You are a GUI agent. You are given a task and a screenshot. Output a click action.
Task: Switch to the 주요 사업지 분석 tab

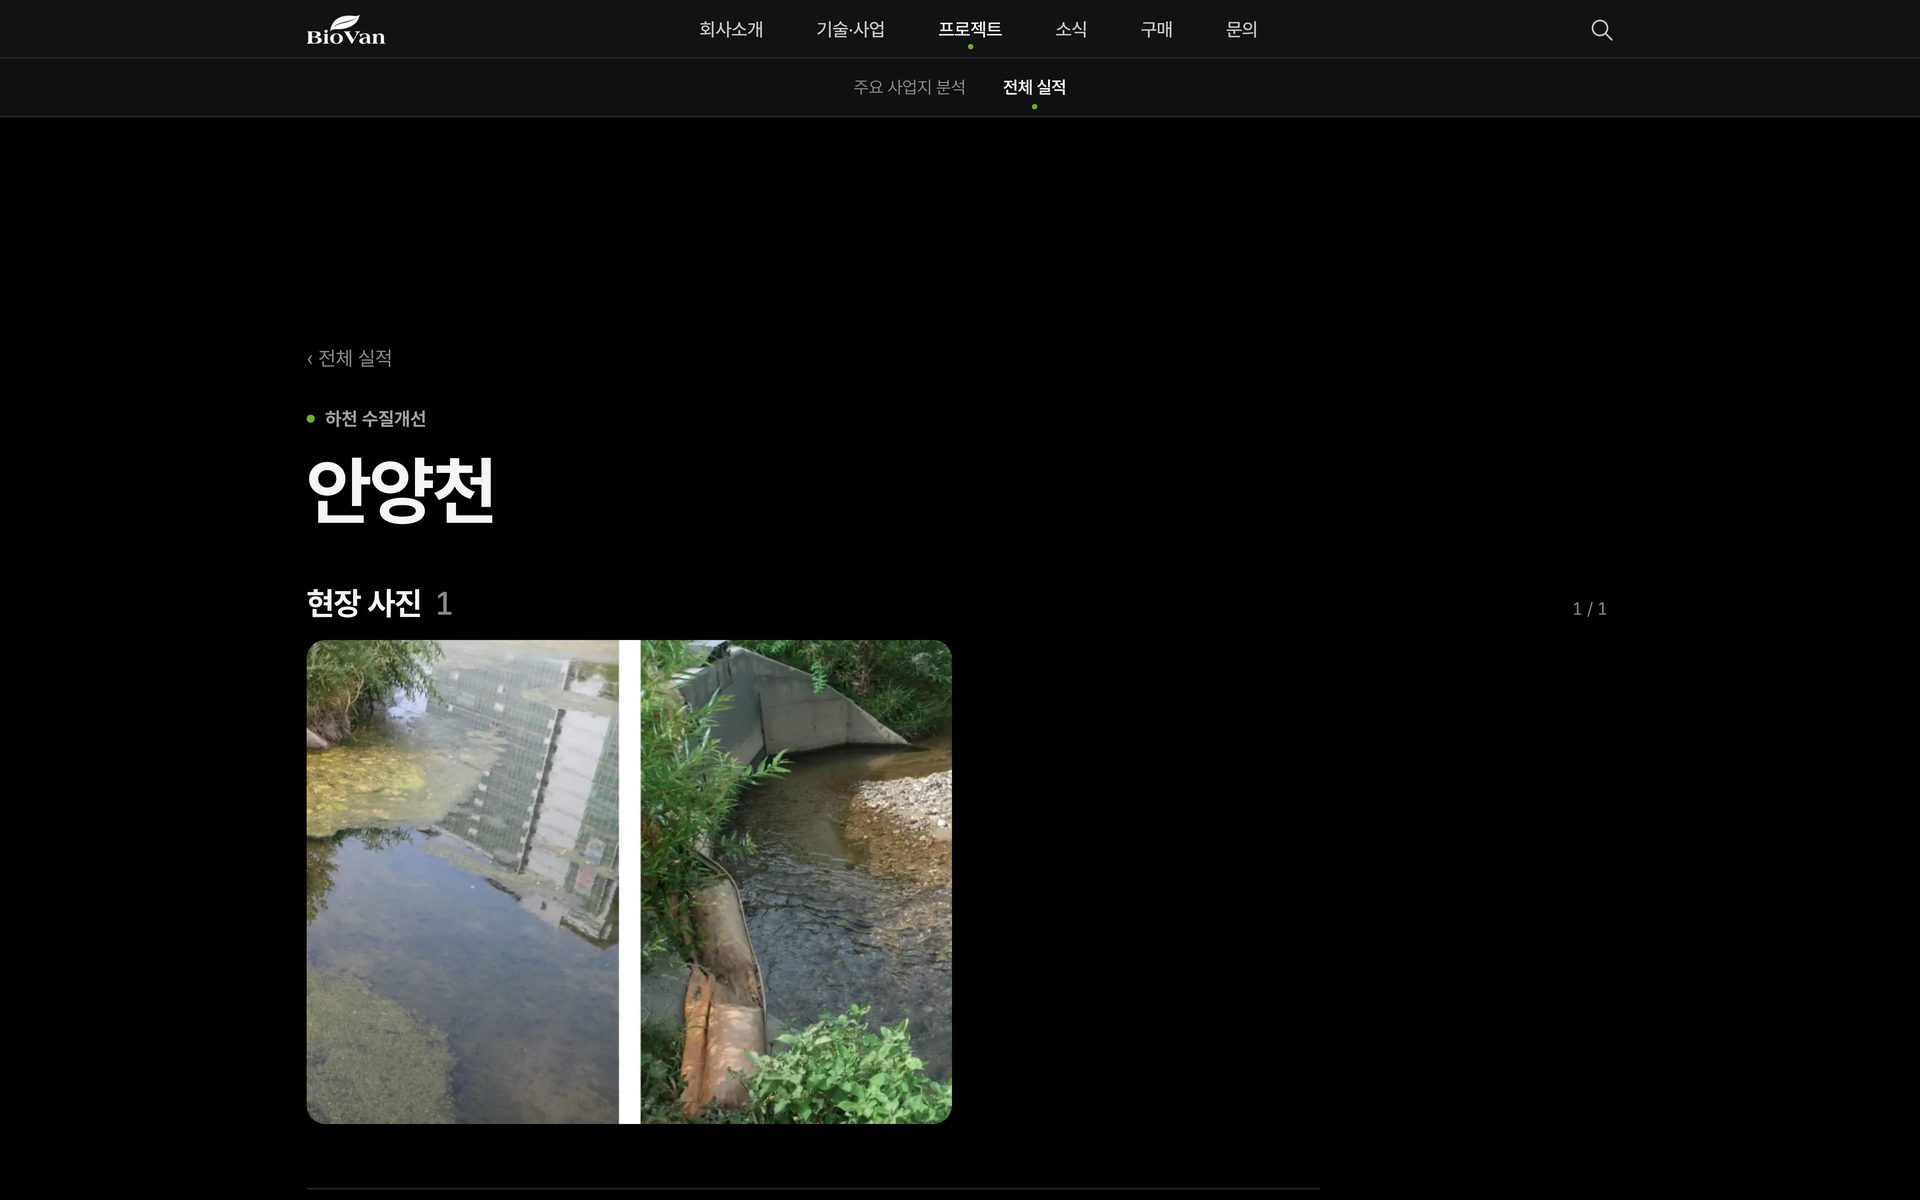pyautogui.click(x=909, y=87)
